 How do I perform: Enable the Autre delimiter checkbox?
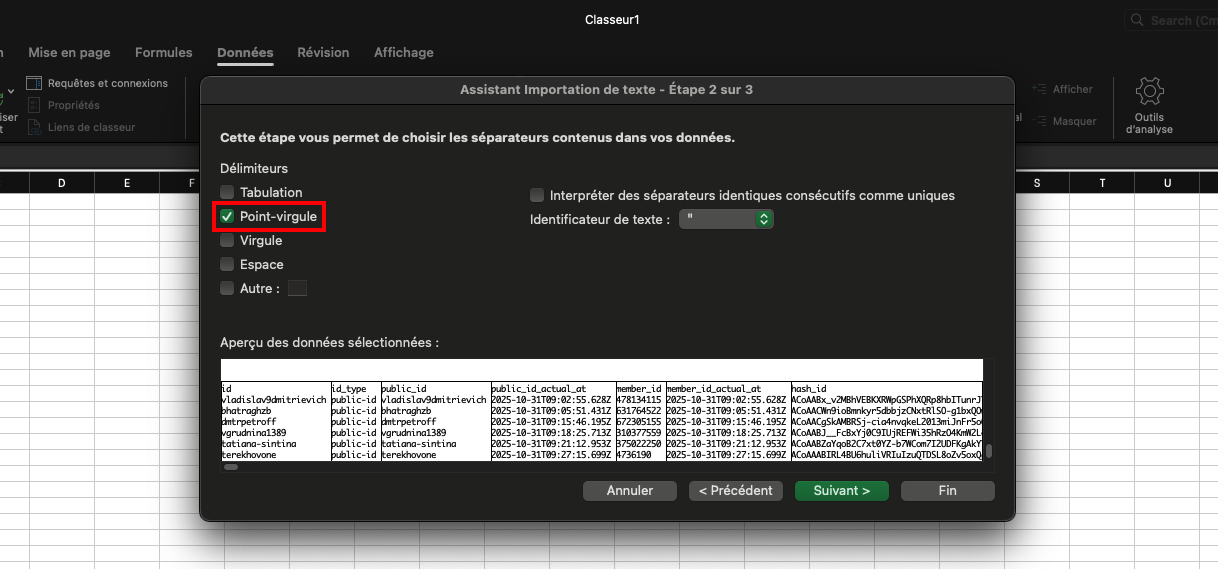pos(228,288)
